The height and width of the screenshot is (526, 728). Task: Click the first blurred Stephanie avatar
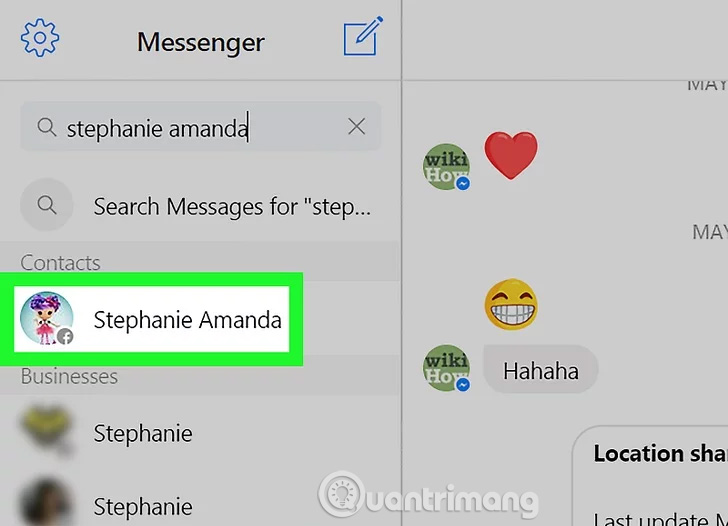point(46,432)
